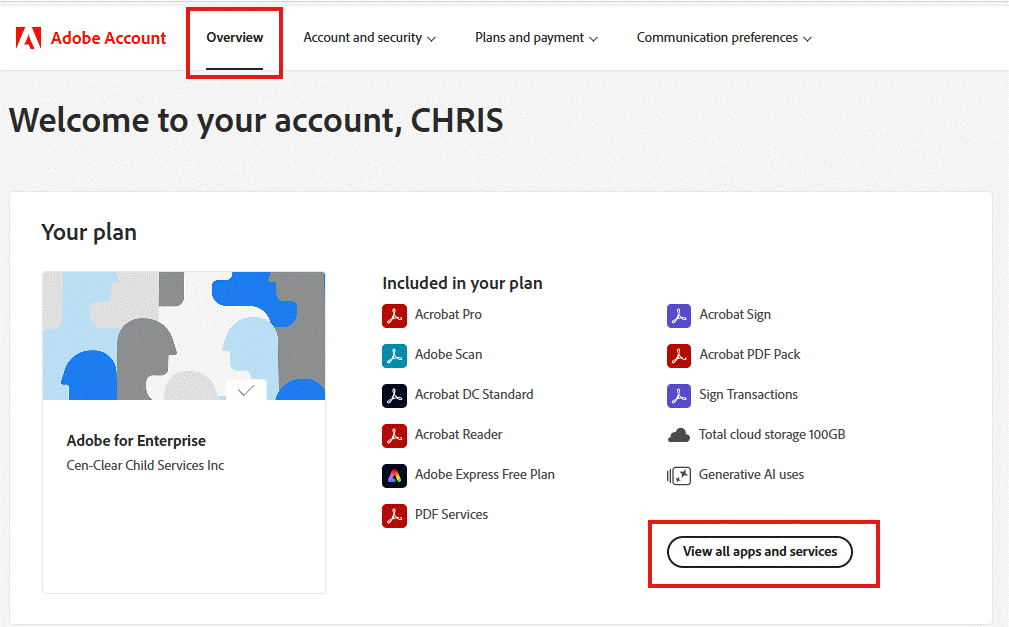Viewport: 1009px width, 627px height.
Task: Expand the Communication preferences menu
Action: [x=724, y=38]
